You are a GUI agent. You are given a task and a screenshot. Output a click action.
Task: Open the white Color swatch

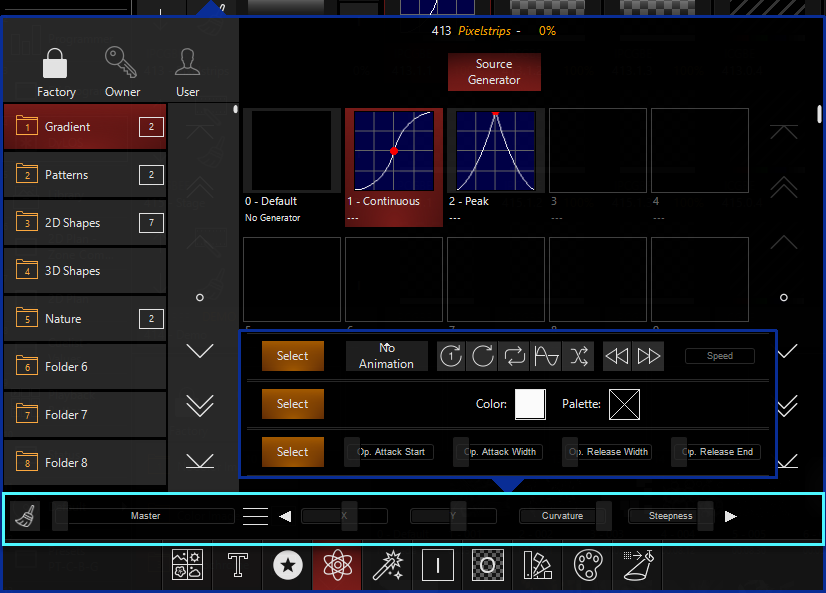pyautogui.click(x=530, y=404)
